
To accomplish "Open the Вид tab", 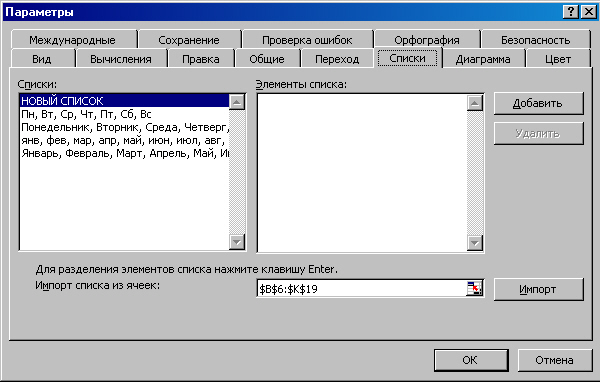I will point(42,59).
